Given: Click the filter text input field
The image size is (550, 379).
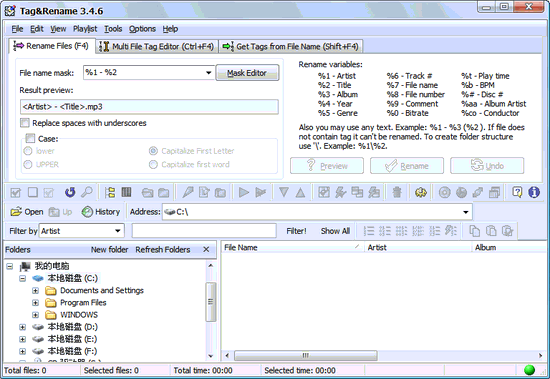Looking at the screenshot, I should coord(204,231).
